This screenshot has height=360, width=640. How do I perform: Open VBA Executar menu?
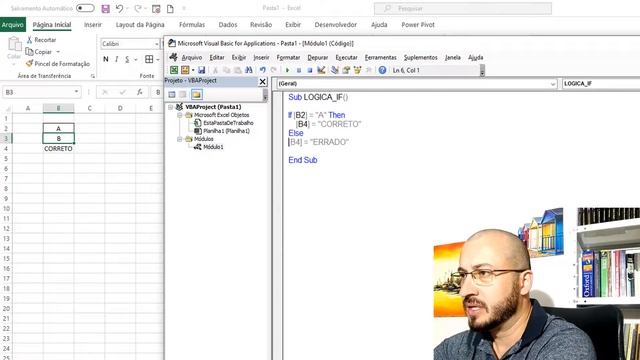click(346, 58)
